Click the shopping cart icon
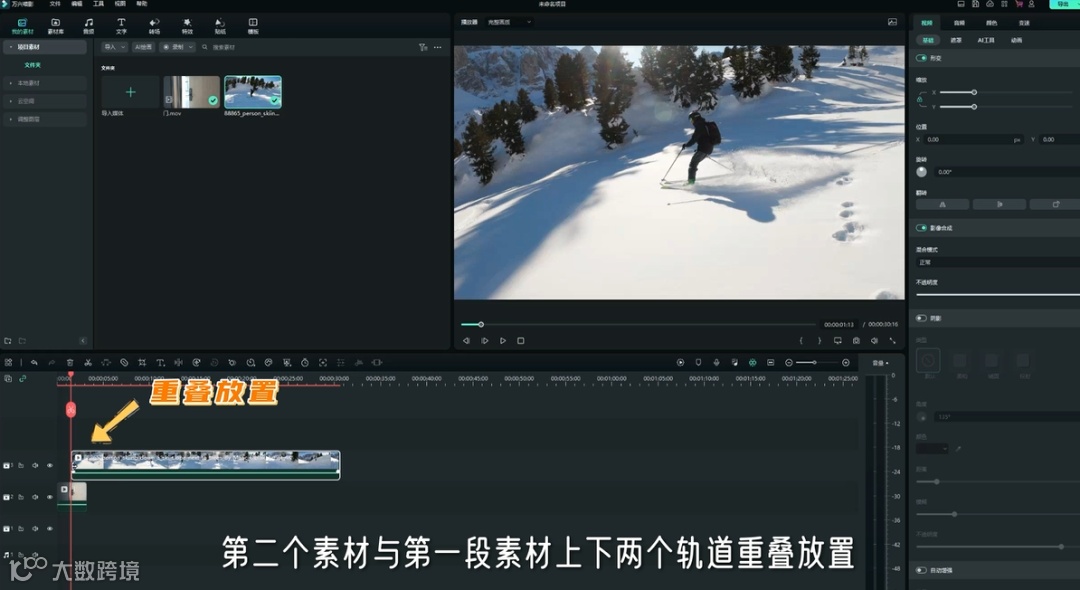The height and width of the screenshot is (590, 1080). [1018, 4]
